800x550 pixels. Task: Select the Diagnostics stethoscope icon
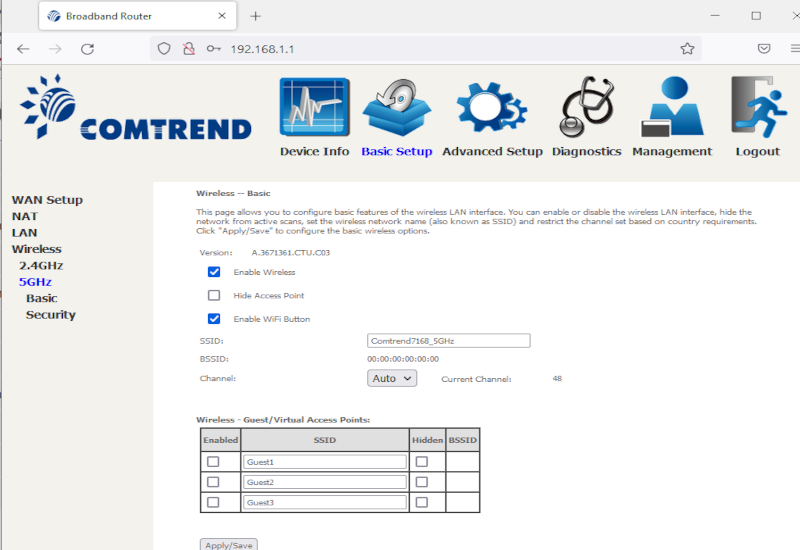click(587, 107)
